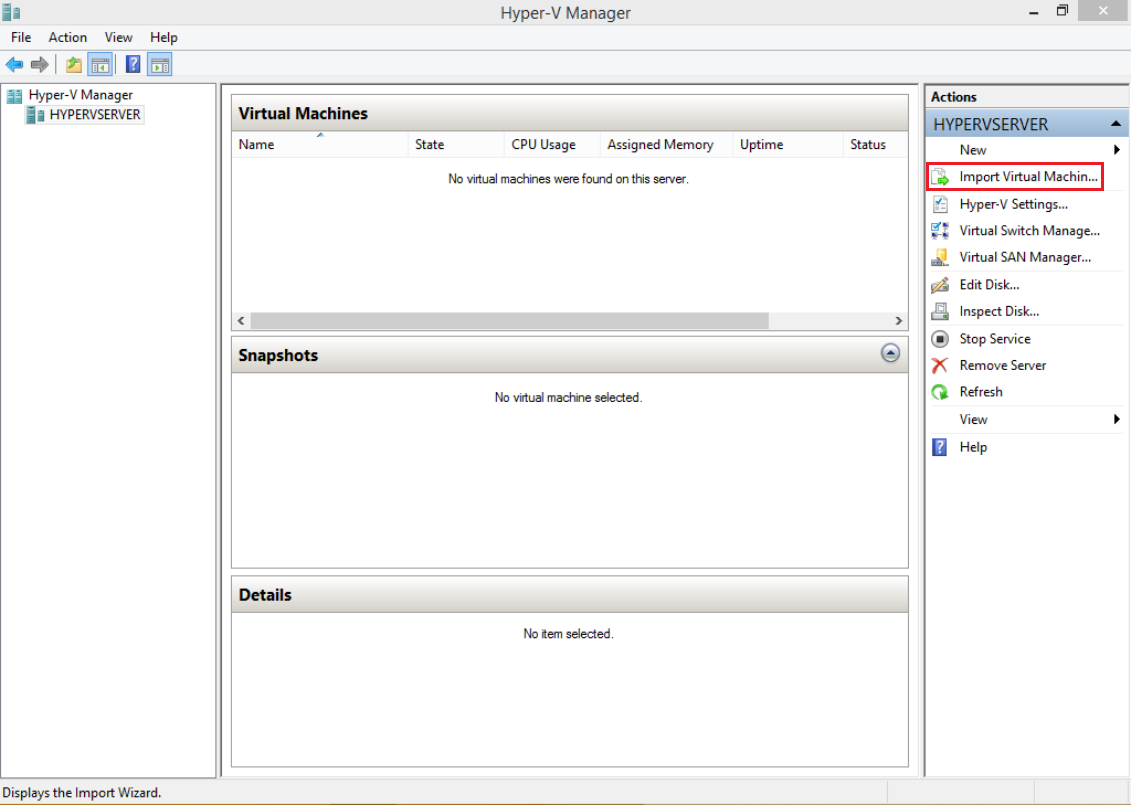
Task: Open the Virtual Switch Manager
Action: pos(1030,230)
